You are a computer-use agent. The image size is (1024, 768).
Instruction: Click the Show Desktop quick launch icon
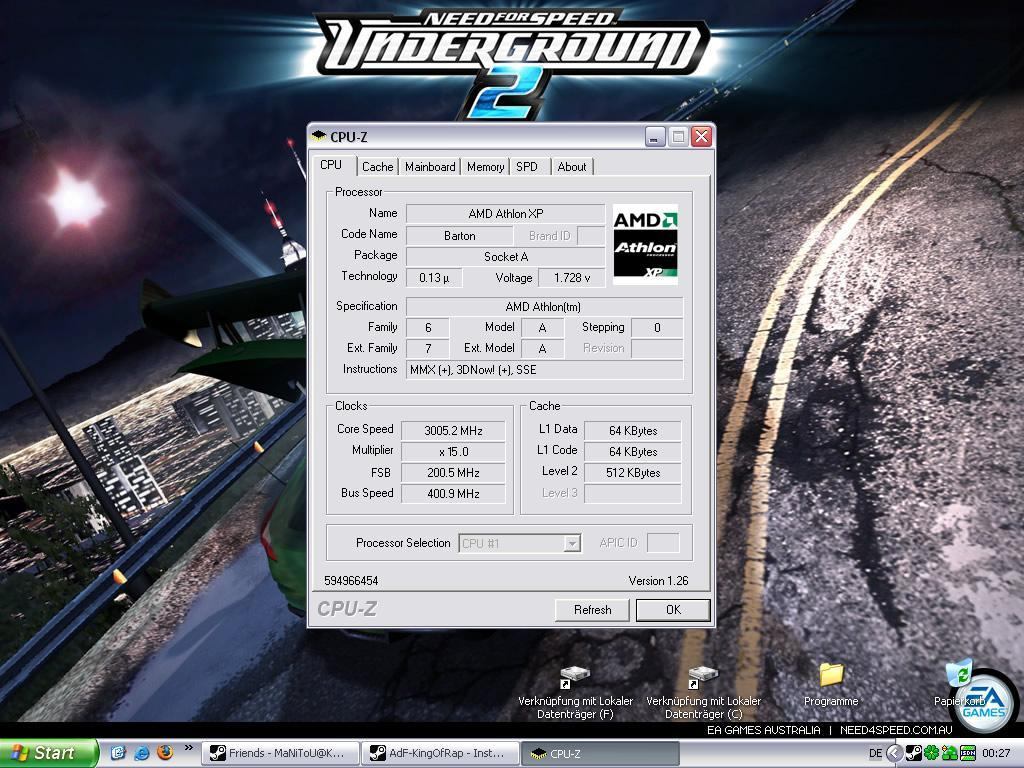pos(118,753)
